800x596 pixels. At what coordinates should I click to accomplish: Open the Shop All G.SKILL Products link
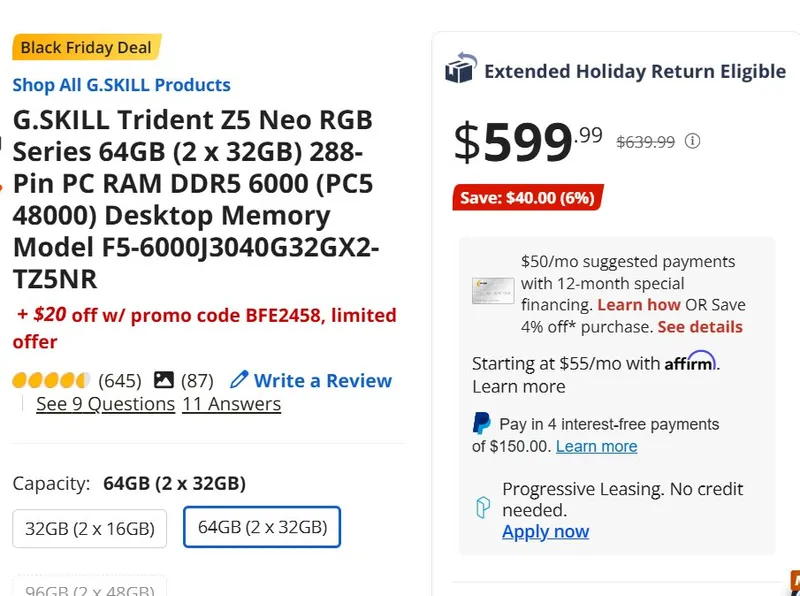(121, 85)
